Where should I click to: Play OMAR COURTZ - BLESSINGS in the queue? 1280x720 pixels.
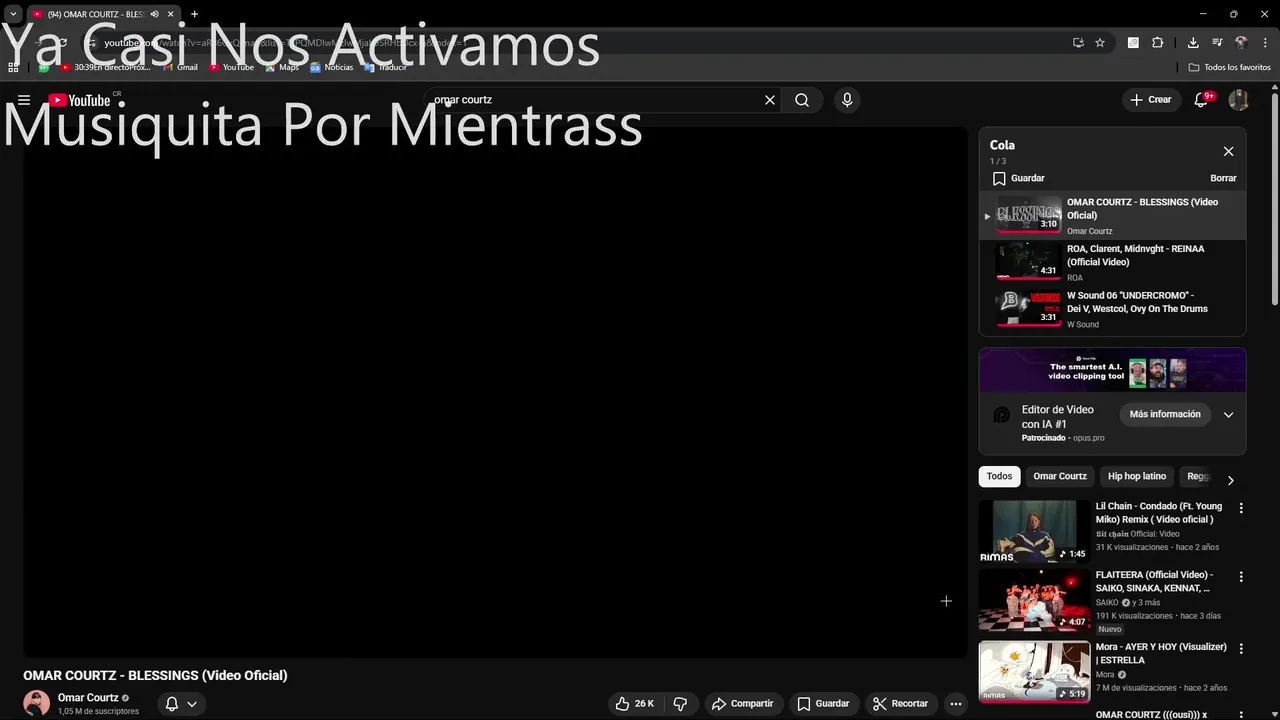tap(1113, 216)
